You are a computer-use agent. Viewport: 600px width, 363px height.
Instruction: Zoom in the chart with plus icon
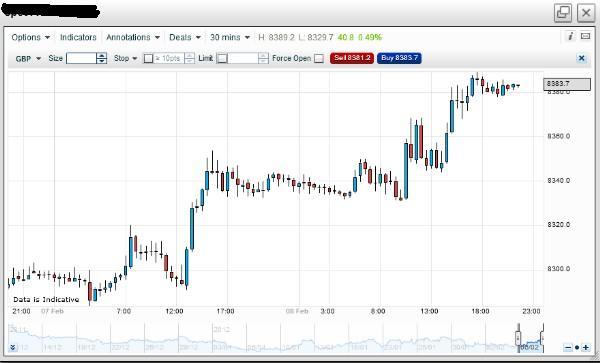coord(585,348)
